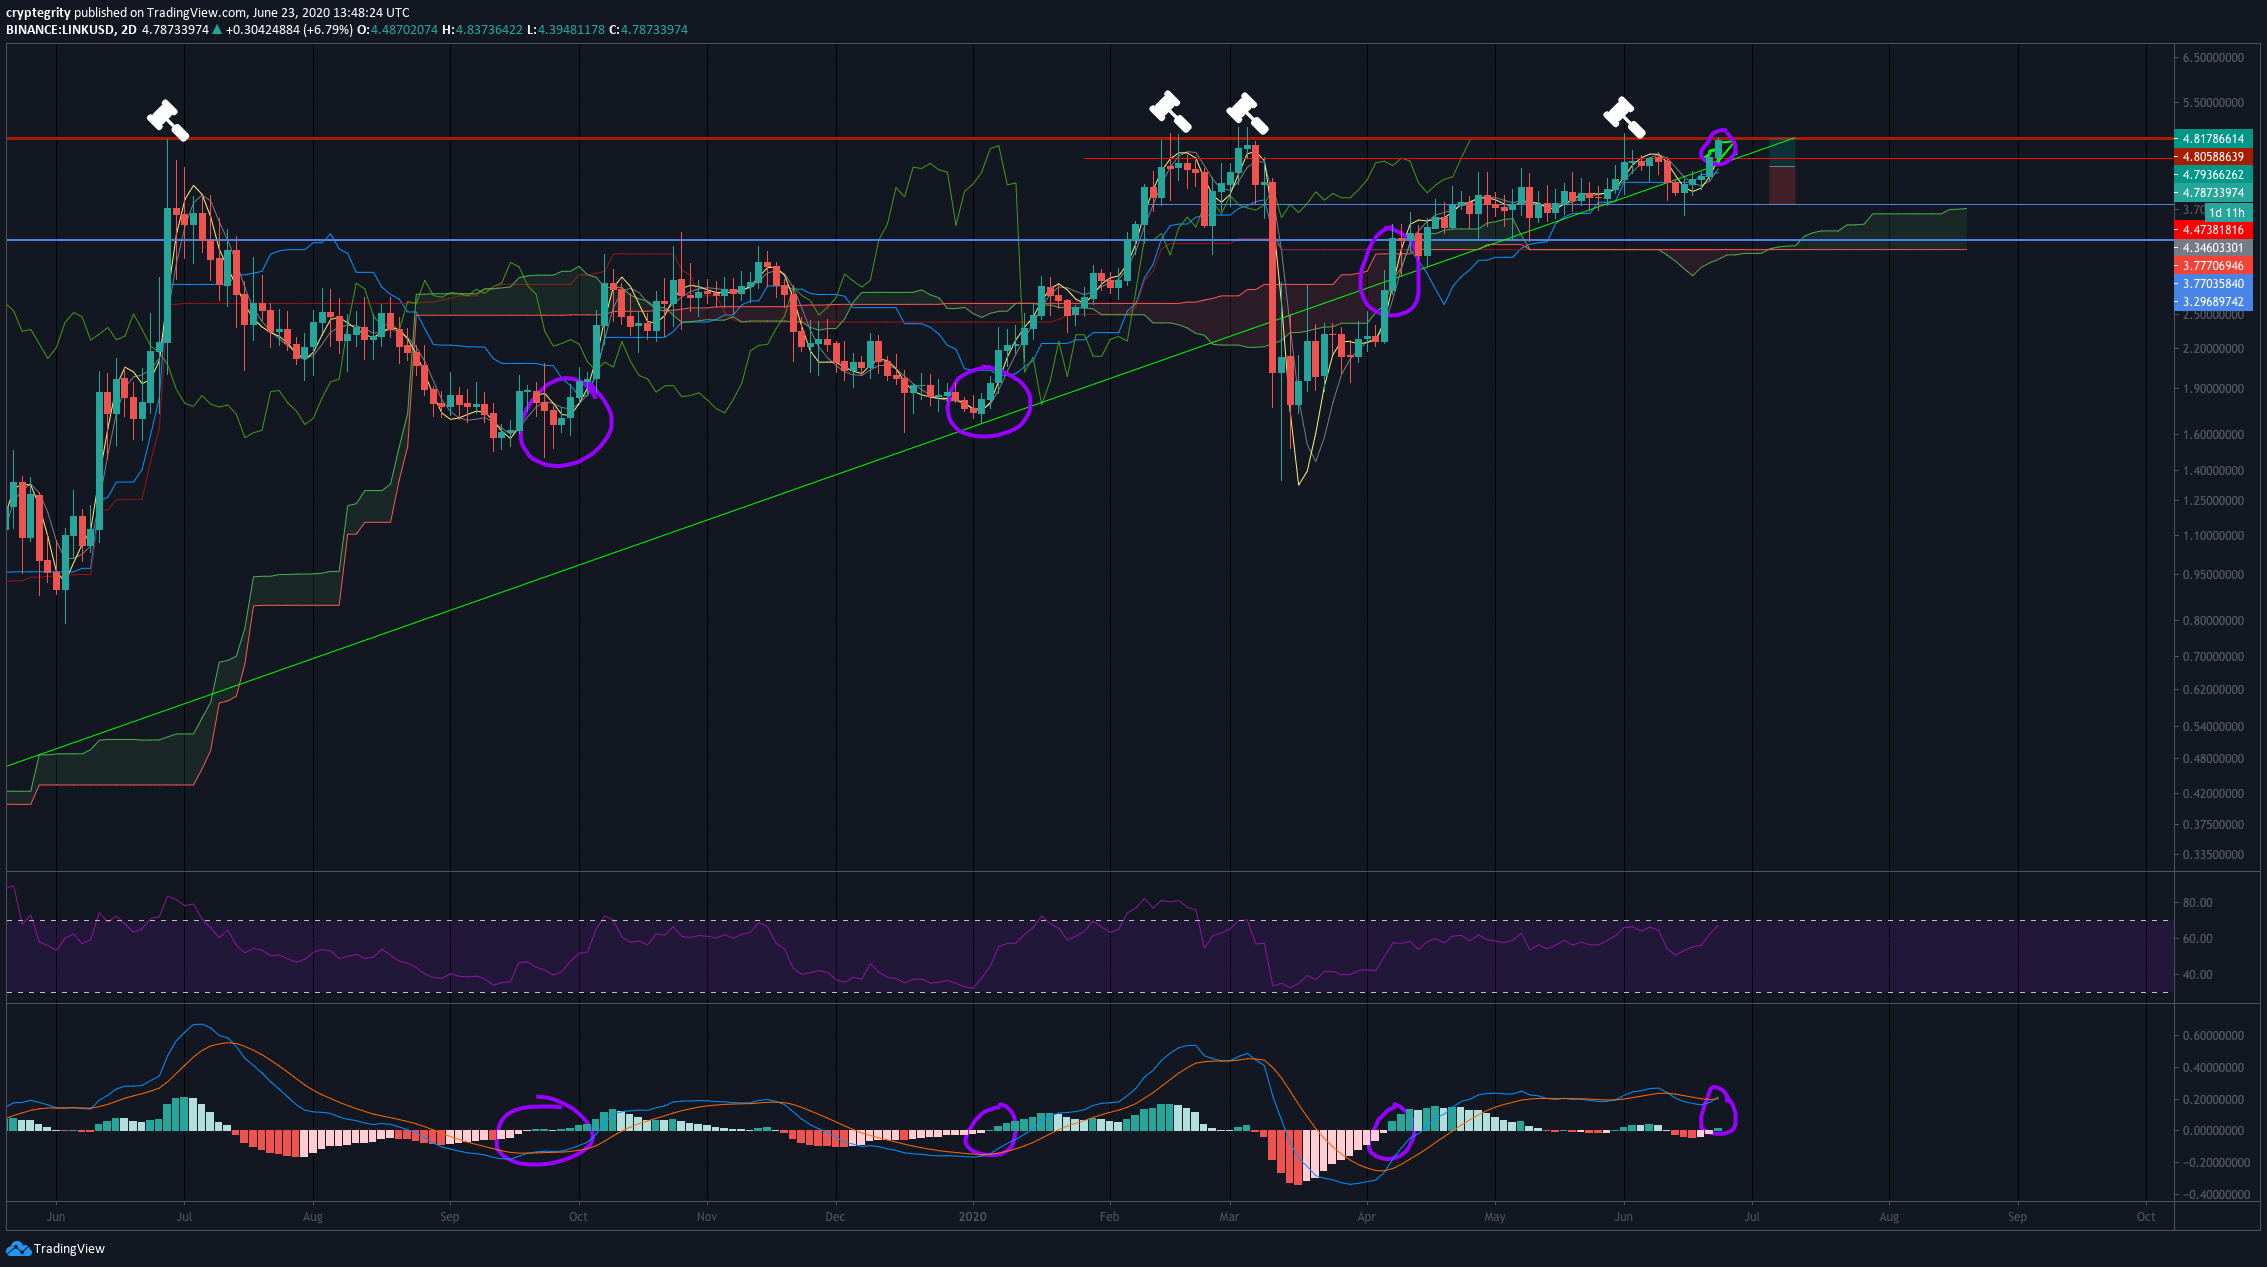Click the blue 3.77035840 price label
This screenshot has height=1267, width=2267.
[x=2211, y=284]
